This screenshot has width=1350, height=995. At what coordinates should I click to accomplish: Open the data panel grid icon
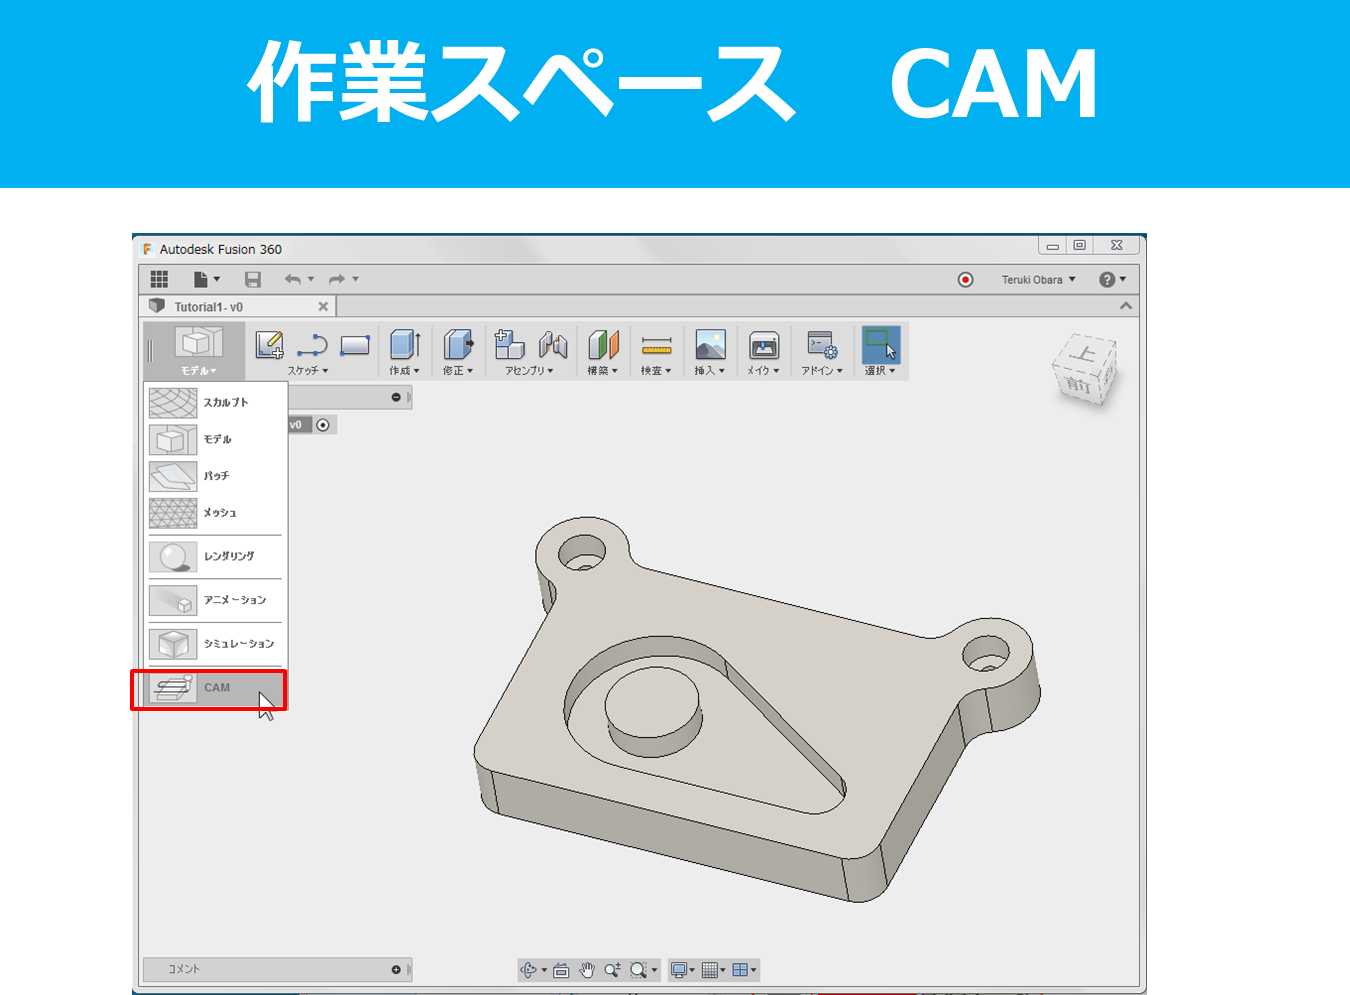(x=159, y=279)
